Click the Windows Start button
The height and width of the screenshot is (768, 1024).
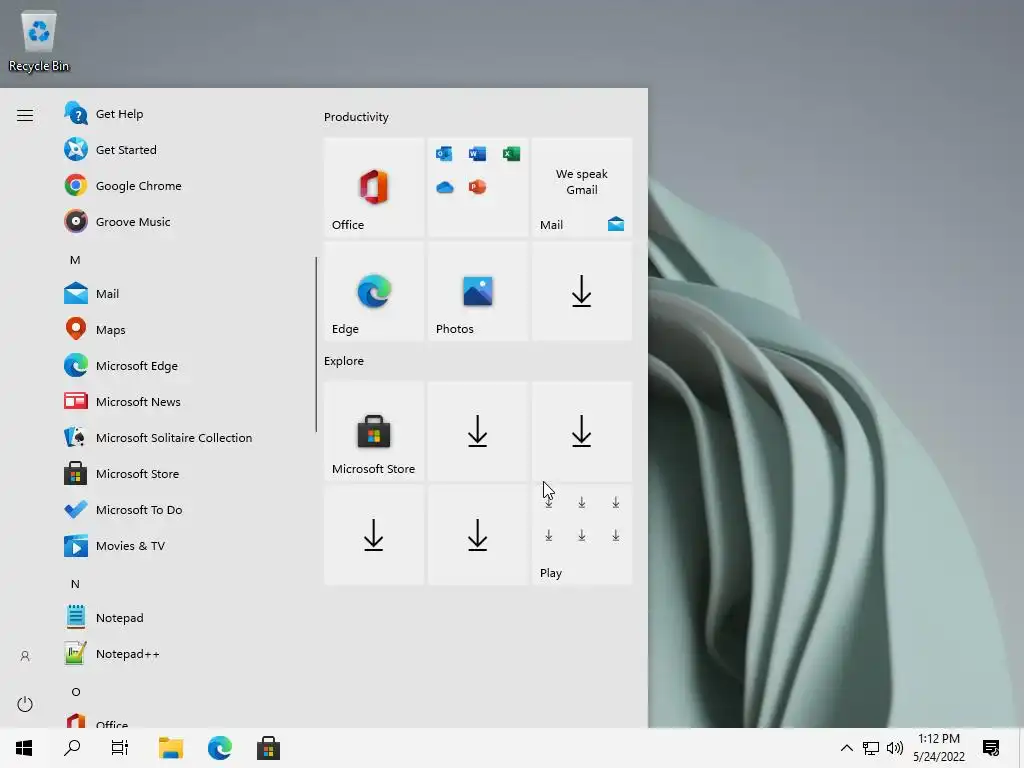(24, 748)
